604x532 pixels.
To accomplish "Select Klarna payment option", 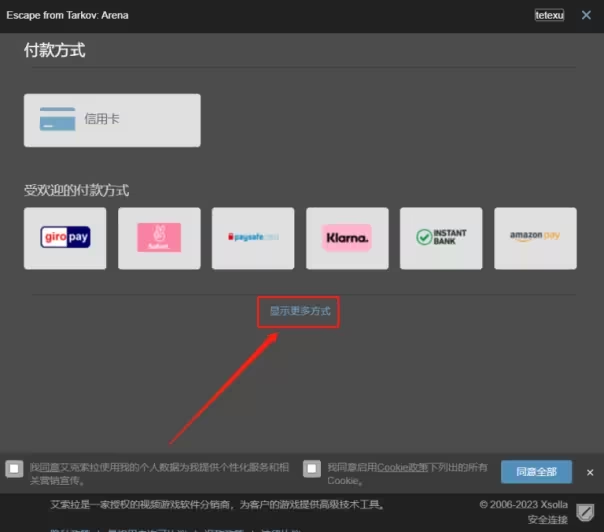I will (x=347, y=238).
